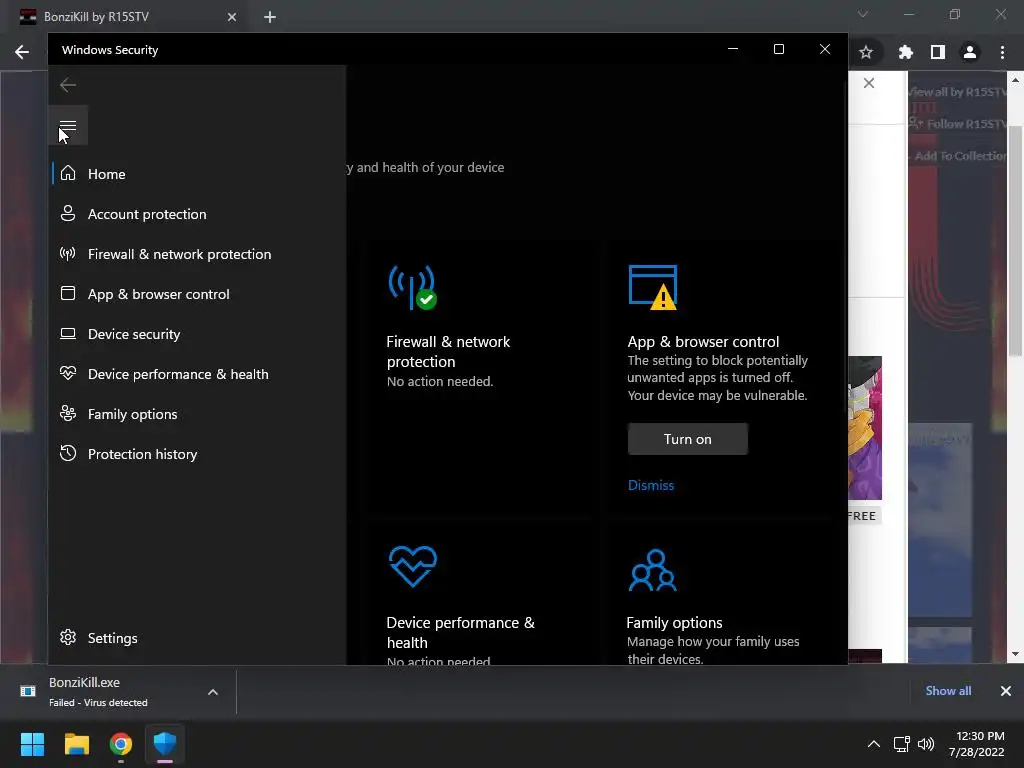Open the Device performance & health tile heading

click(x=460, y=632)
